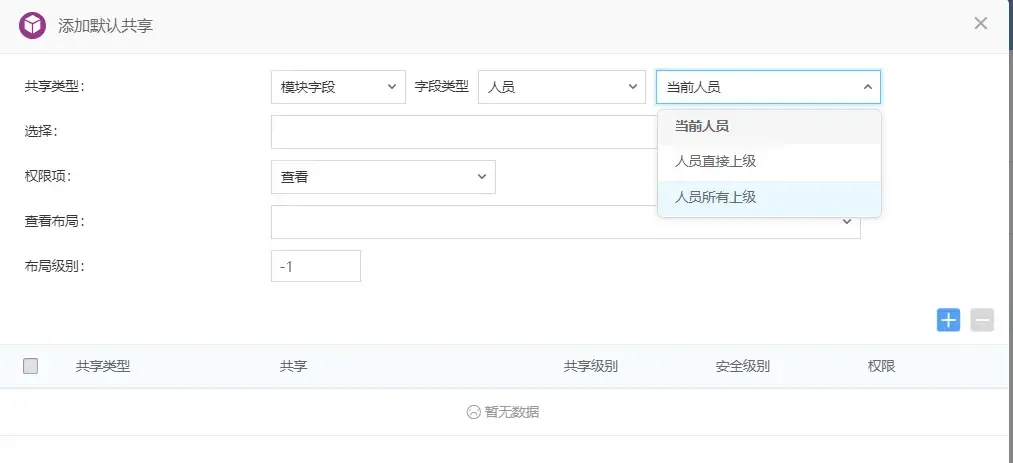Open the 查看 permission dropdown
Screen dimensions: 1013x463
383,177
